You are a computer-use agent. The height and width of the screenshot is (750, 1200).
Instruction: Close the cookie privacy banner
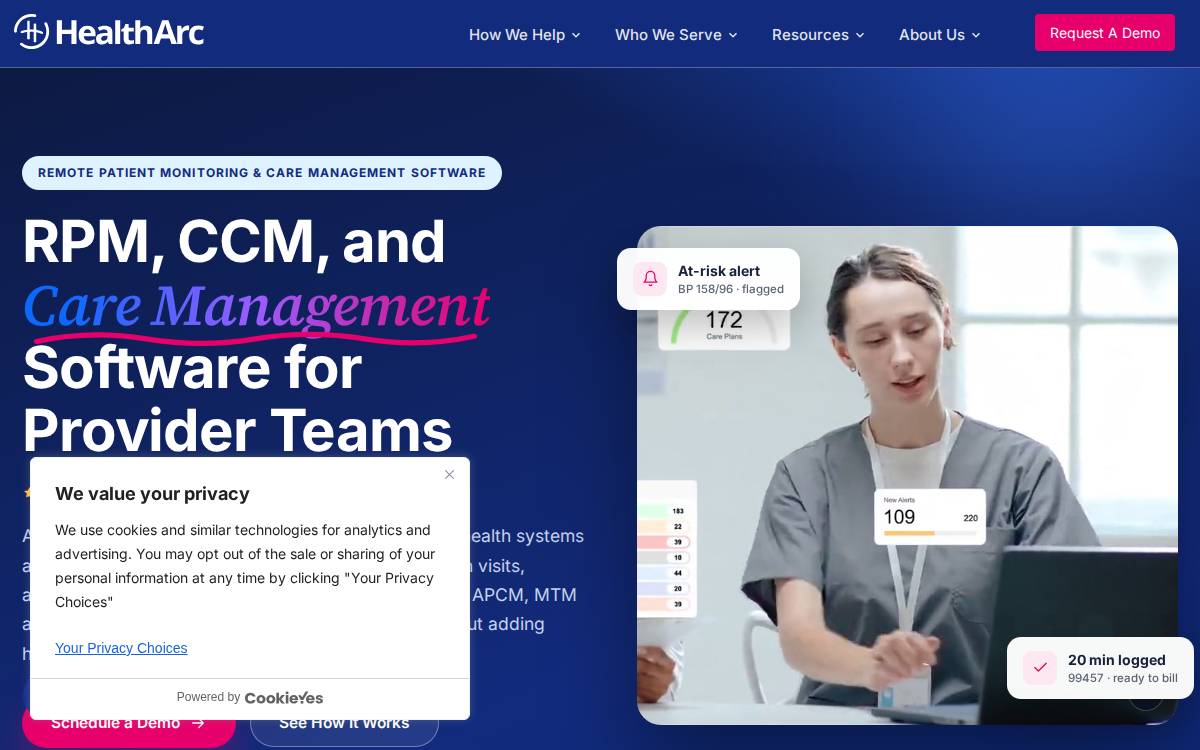[x=449, y=475]
